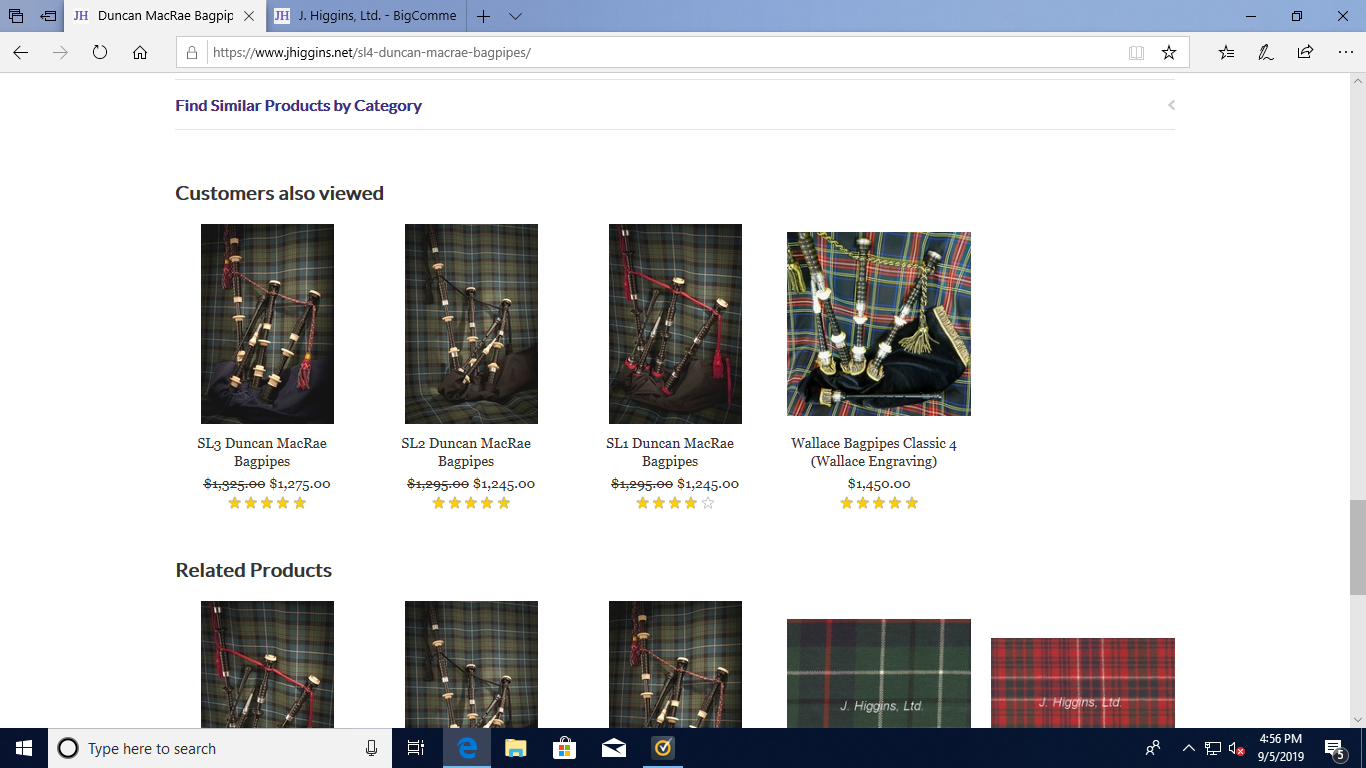Show hidden system tray icons
Image resolution: width=1366 pixels, height=768 pixels.
pyautogui.click(x=1188, y=748)
